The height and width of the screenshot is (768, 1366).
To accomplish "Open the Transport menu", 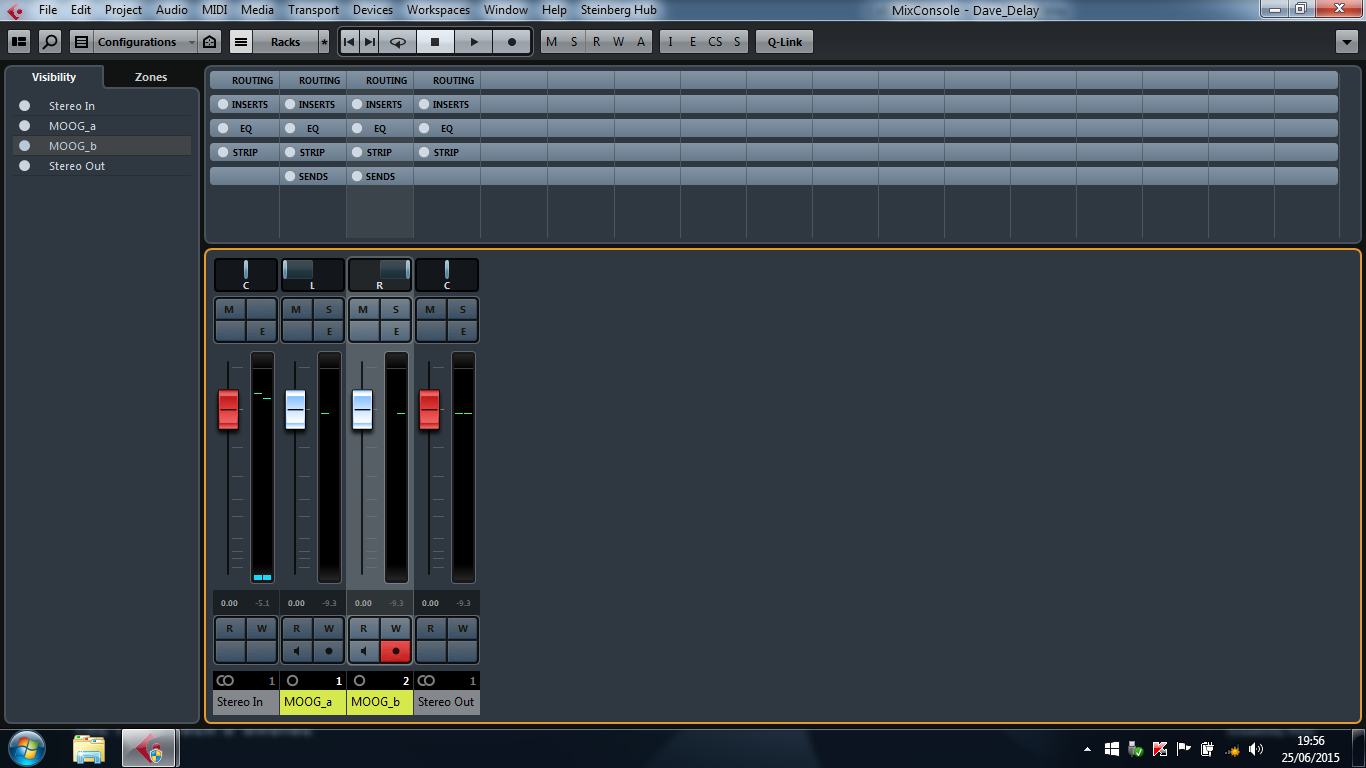I will point(313,10).
